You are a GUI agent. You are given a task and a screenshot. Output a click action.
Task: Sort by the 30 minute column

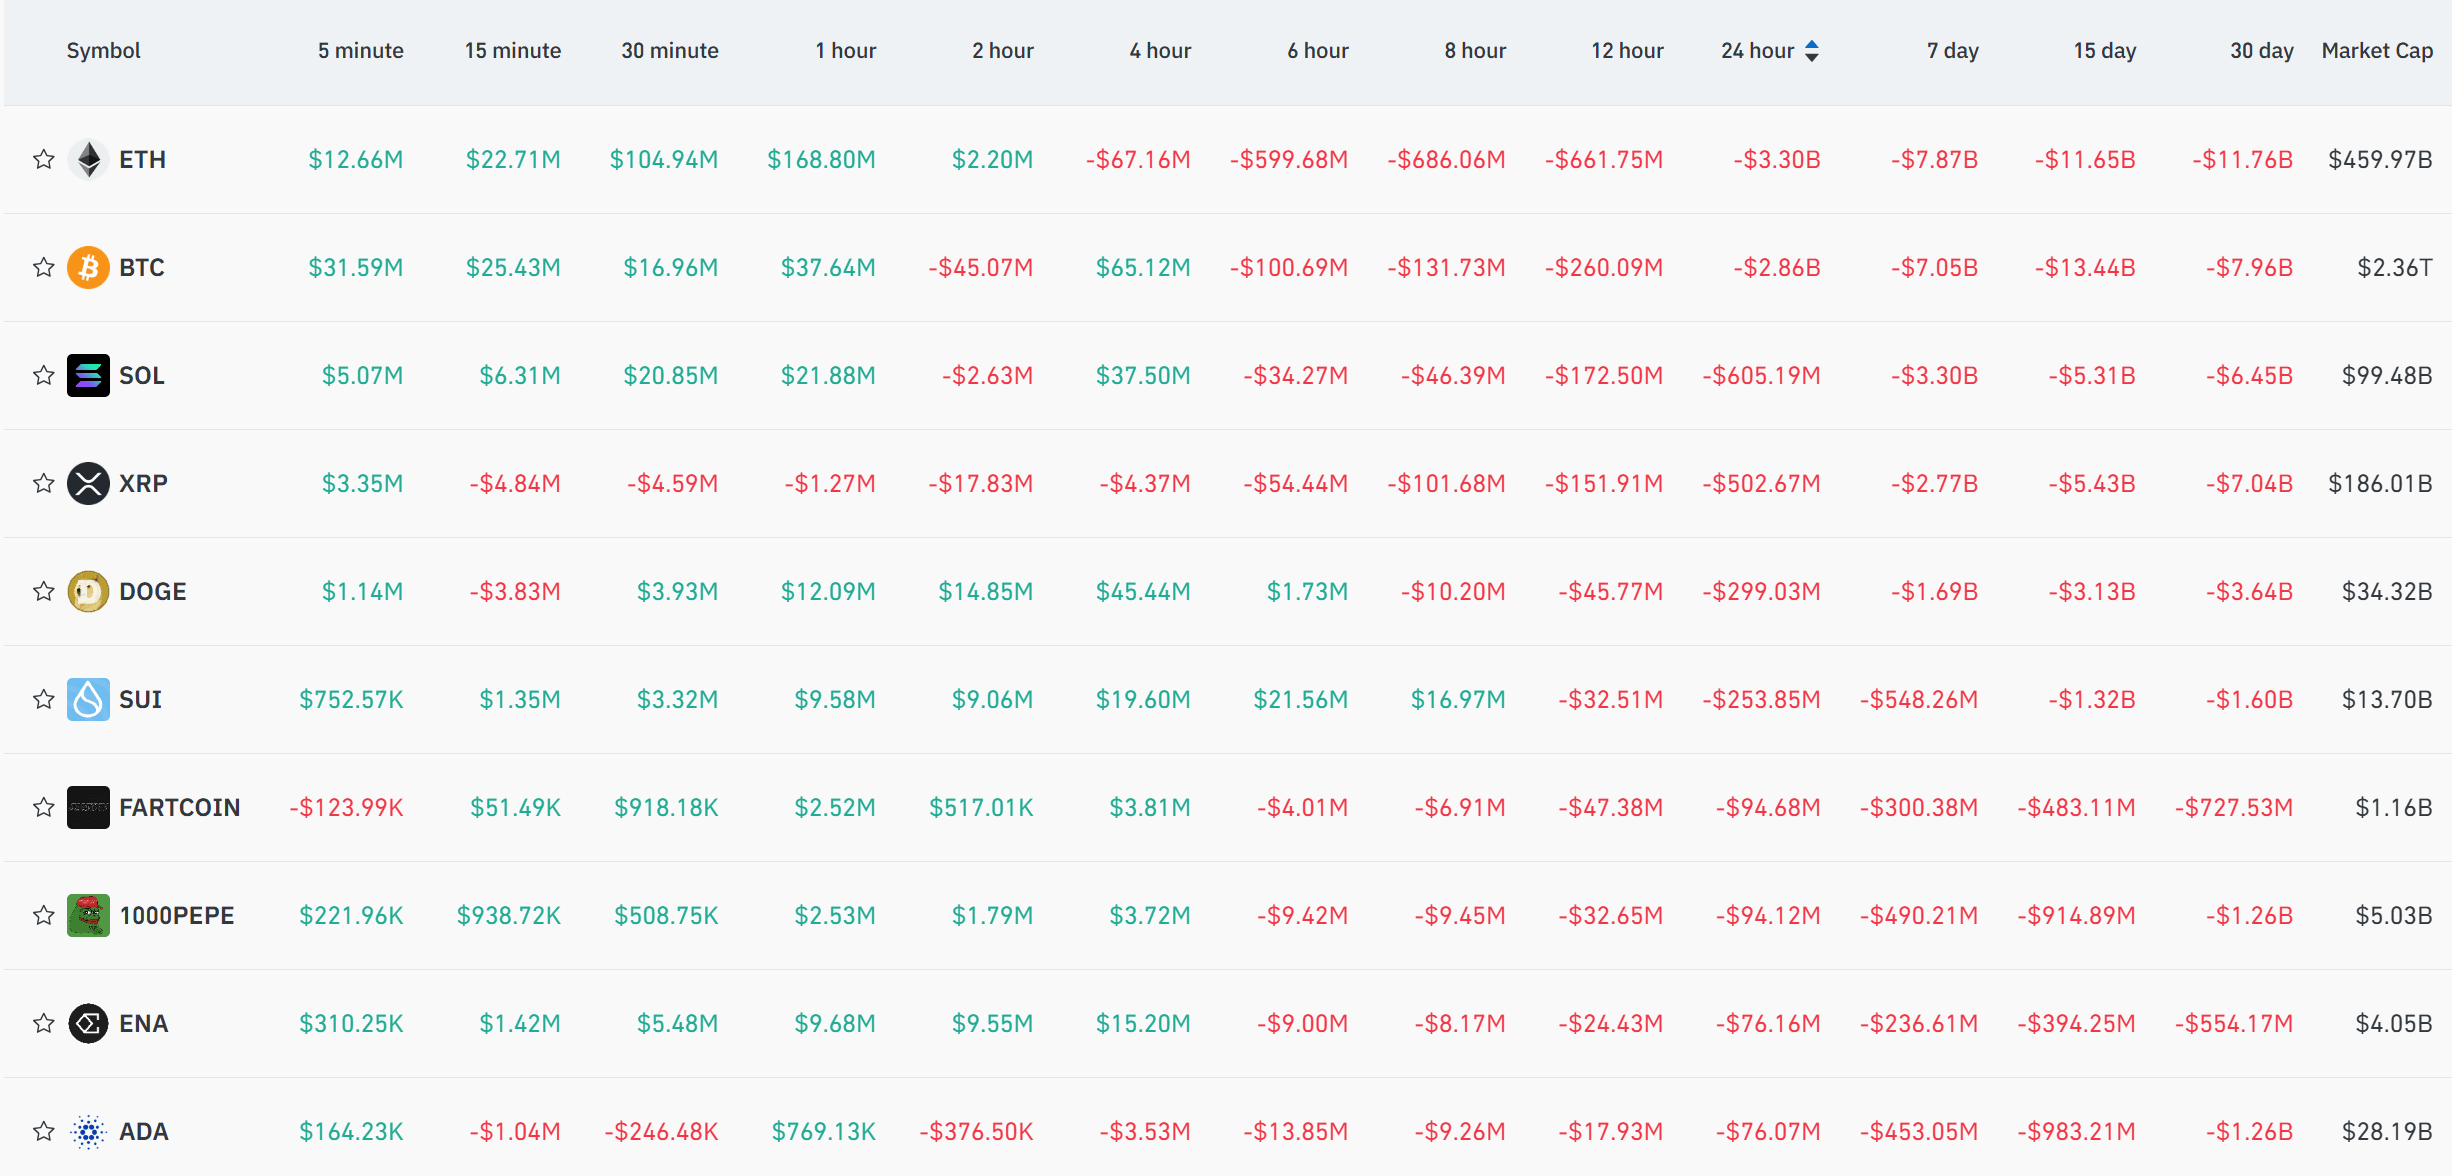click(669, 51)
